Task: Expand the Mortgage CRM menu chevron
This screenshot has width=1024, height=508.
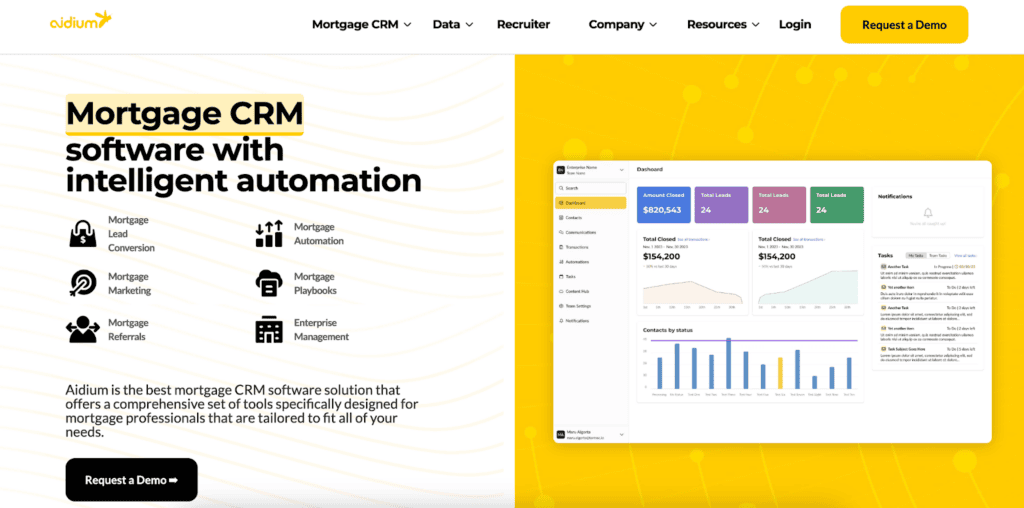Action: [x=408, y=25]
